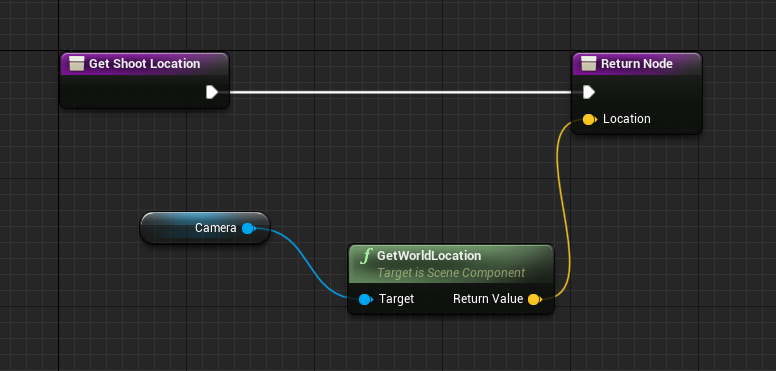Viewport: 776px width, 371px height.
Task: Select the Get Shoot Location node title
Action: coord(145,64)
